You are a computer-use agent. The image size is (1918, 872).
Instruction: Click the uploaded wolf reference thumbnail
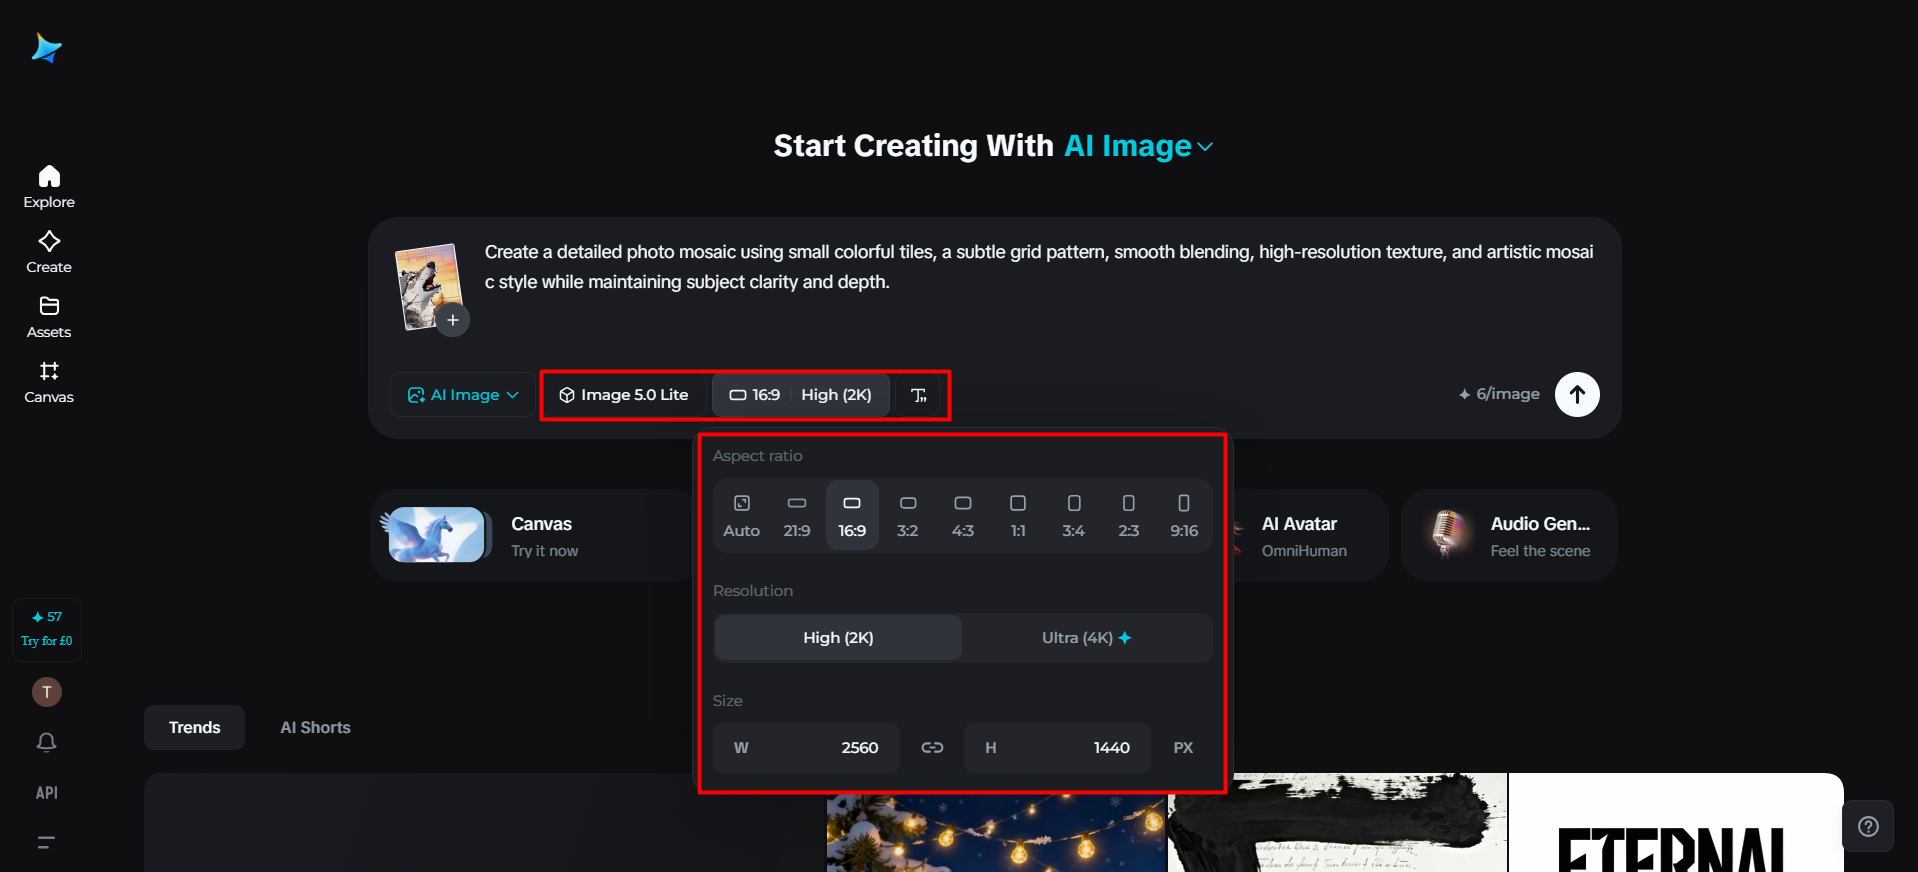(428, 285)
